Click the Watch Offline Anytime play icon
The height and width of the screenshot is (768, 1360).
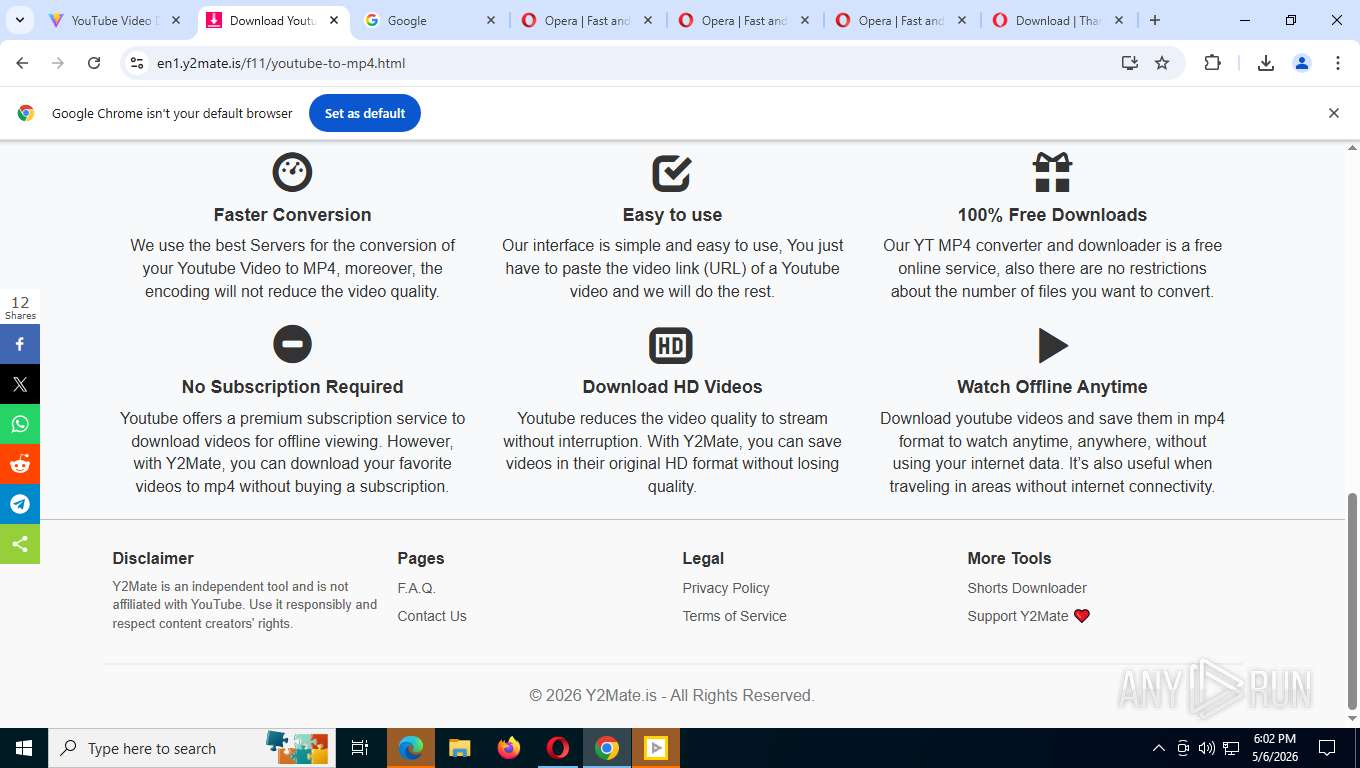coord(1052,345)
